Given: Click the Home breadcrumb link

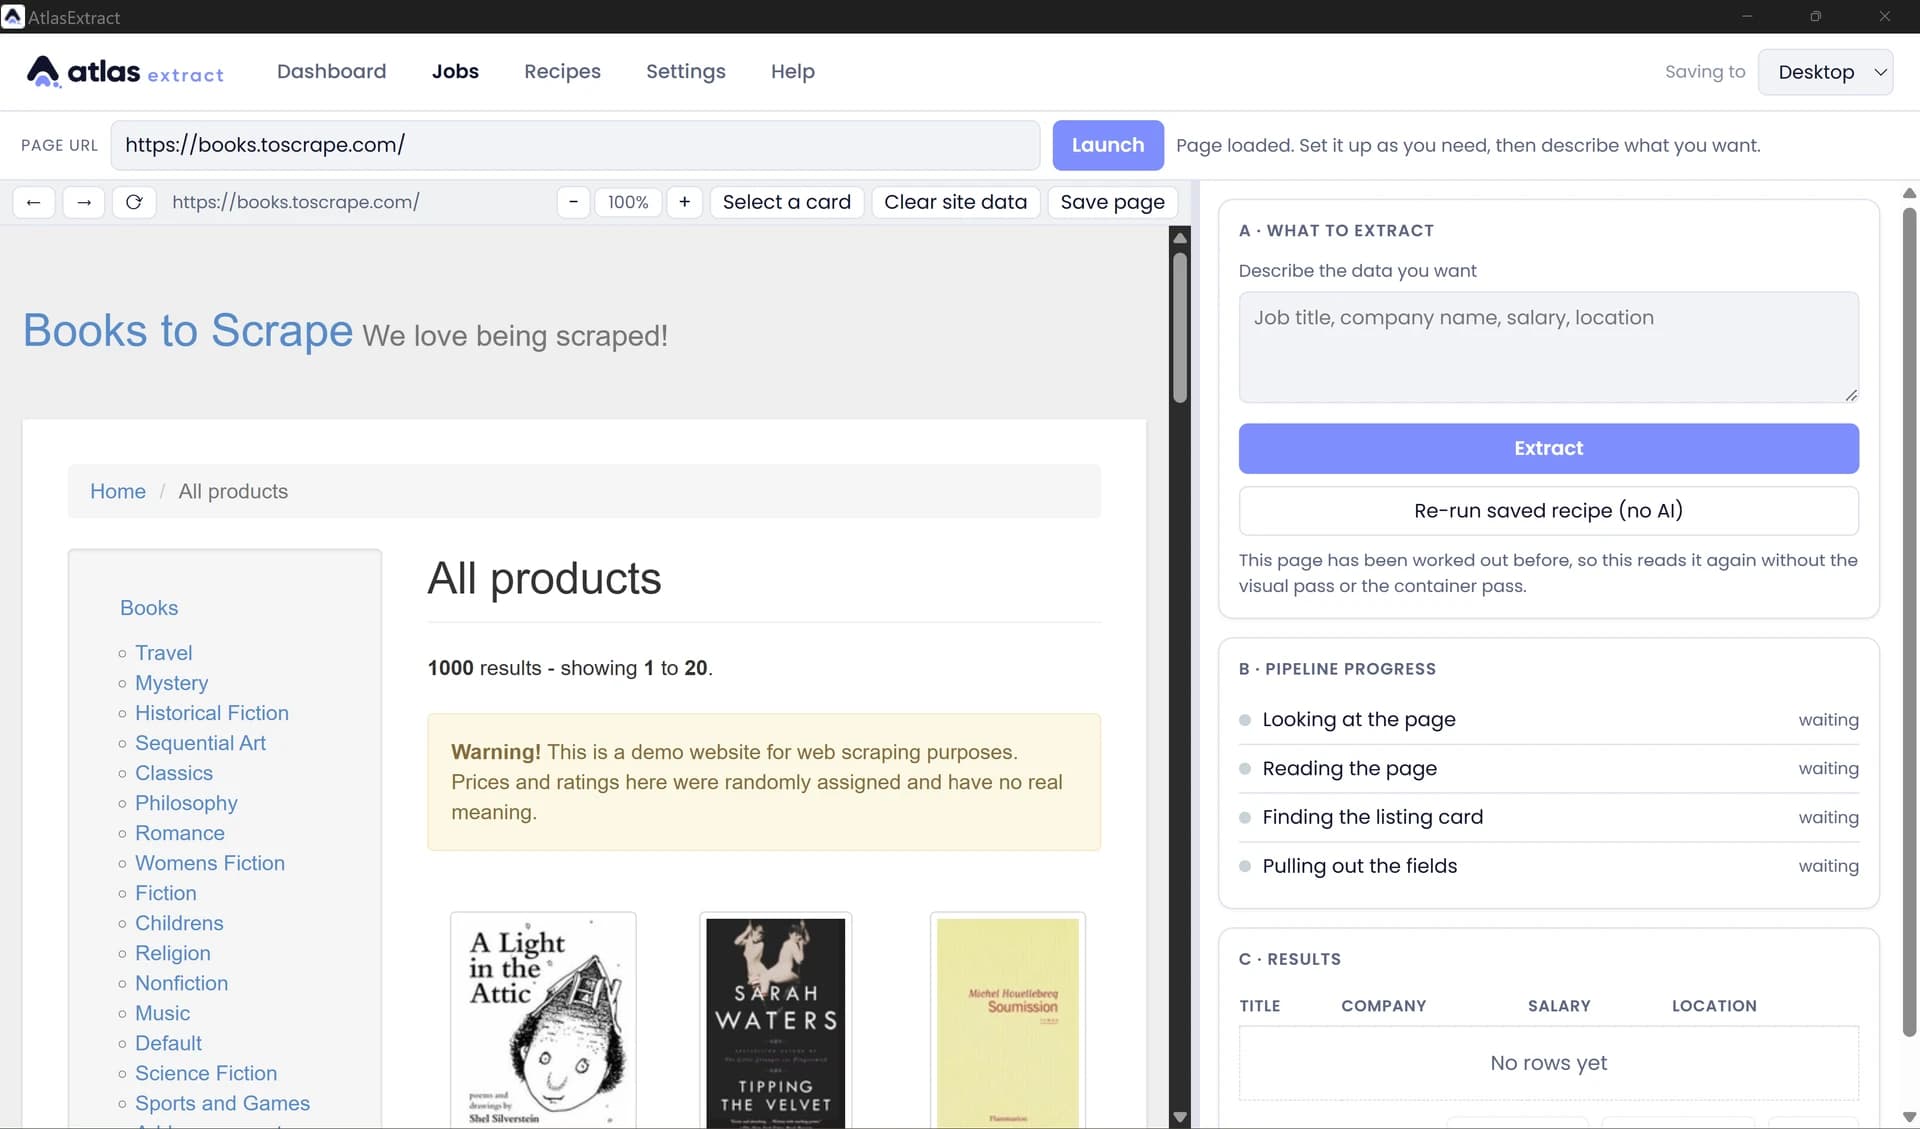Looking at the screenshot, I should click(x=118, y=491).
